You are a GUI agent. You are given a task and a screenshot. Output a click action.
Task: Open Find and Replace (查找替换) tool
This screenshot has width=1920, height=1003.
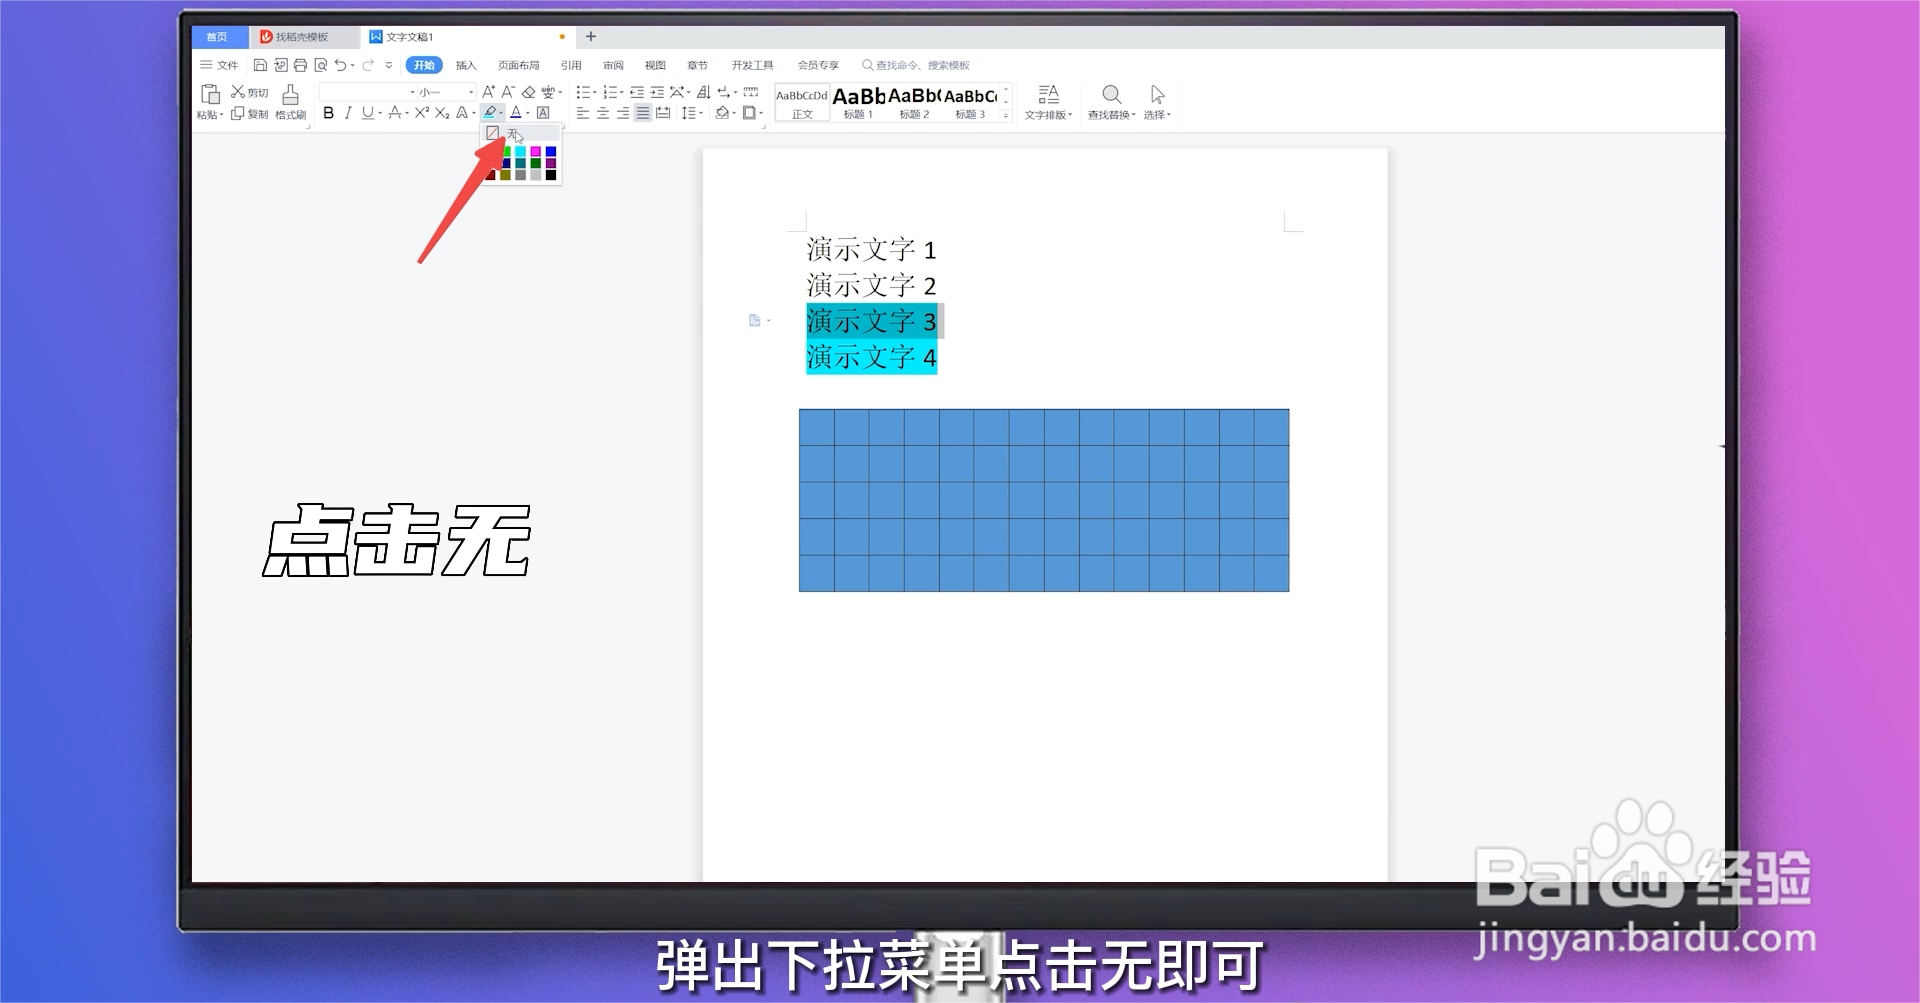tap(1111, 100)
